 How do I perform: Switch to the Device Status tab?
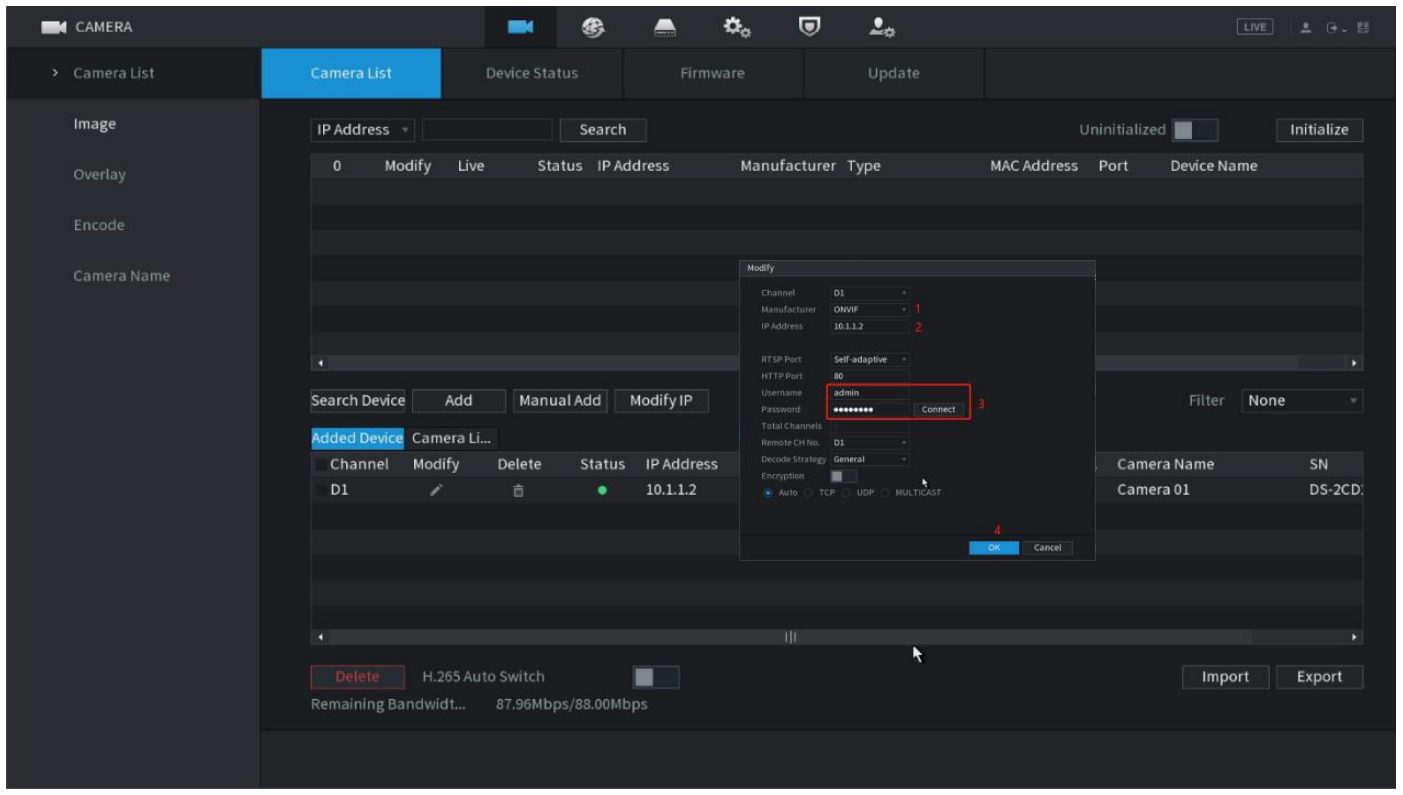[x=531, y=73]
